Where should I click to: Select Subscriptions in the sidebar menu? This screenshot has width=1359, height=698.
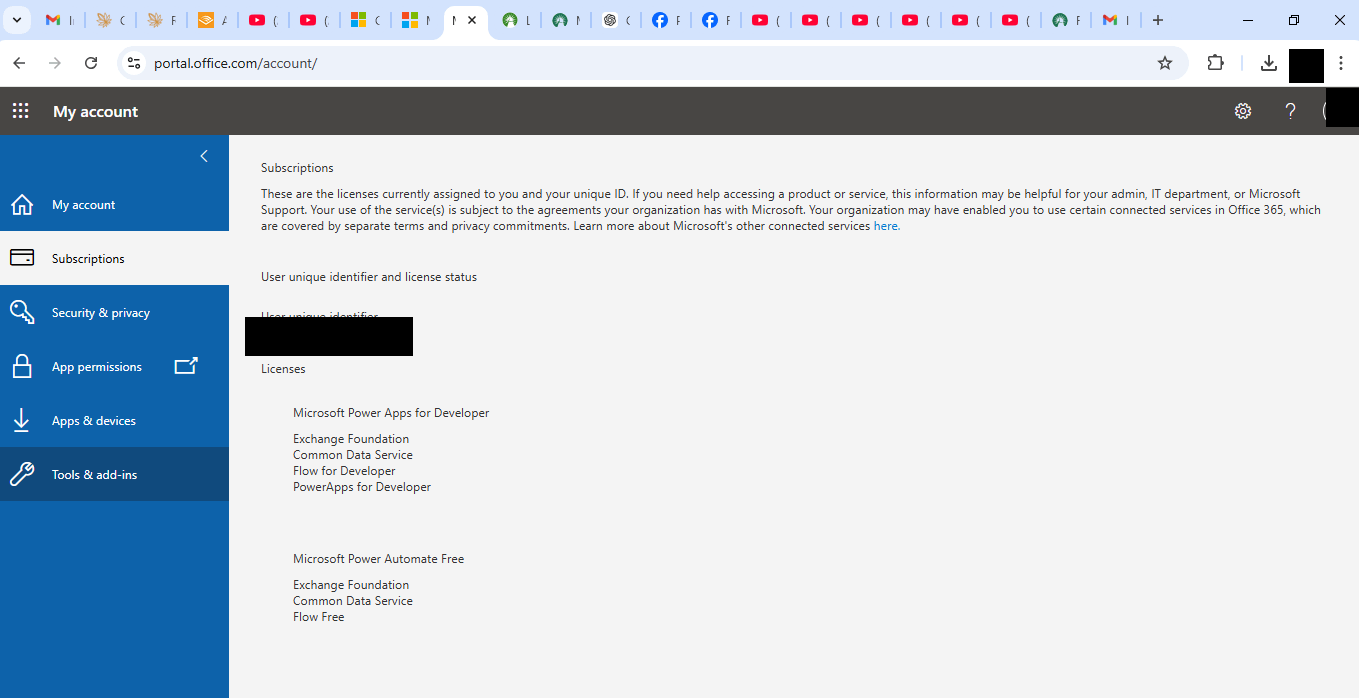(x=114, y=258)
